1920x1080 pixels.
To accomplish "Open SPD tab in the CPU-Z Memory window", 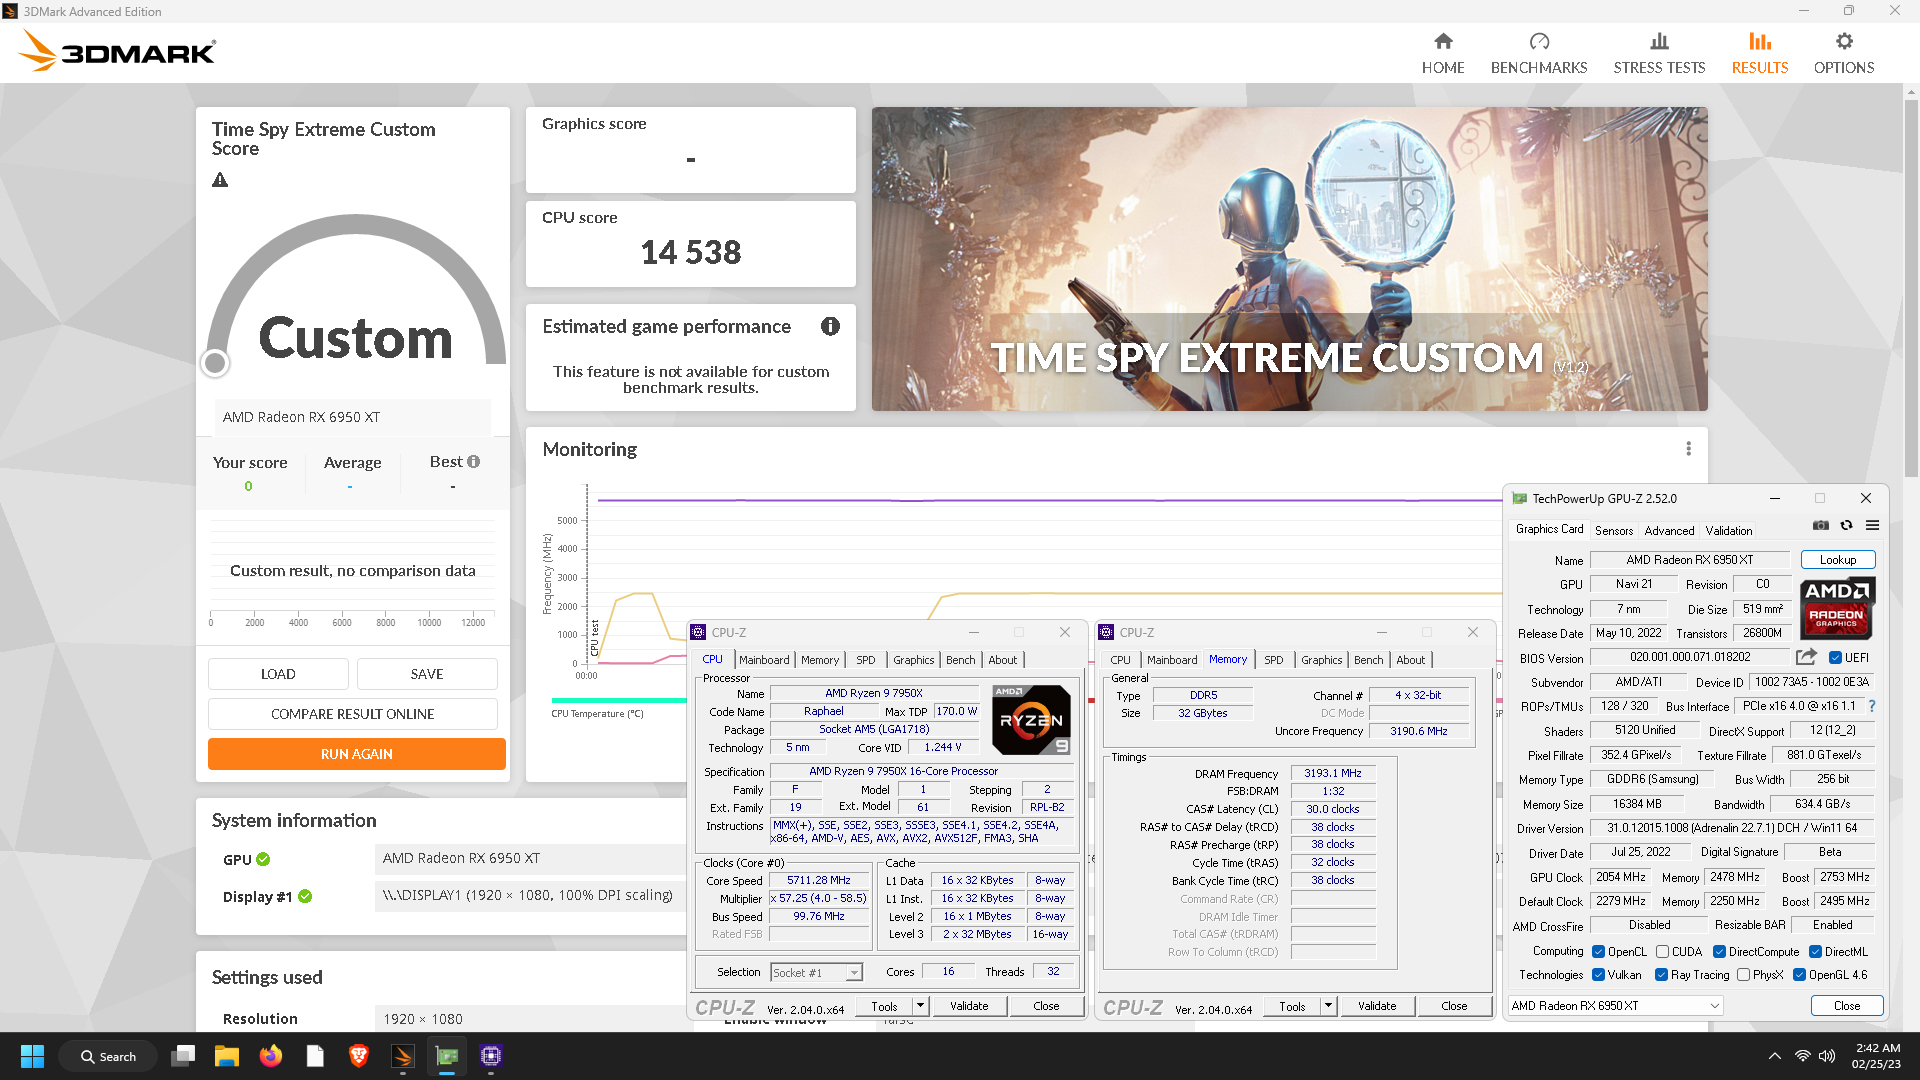I will [1273, 660].
